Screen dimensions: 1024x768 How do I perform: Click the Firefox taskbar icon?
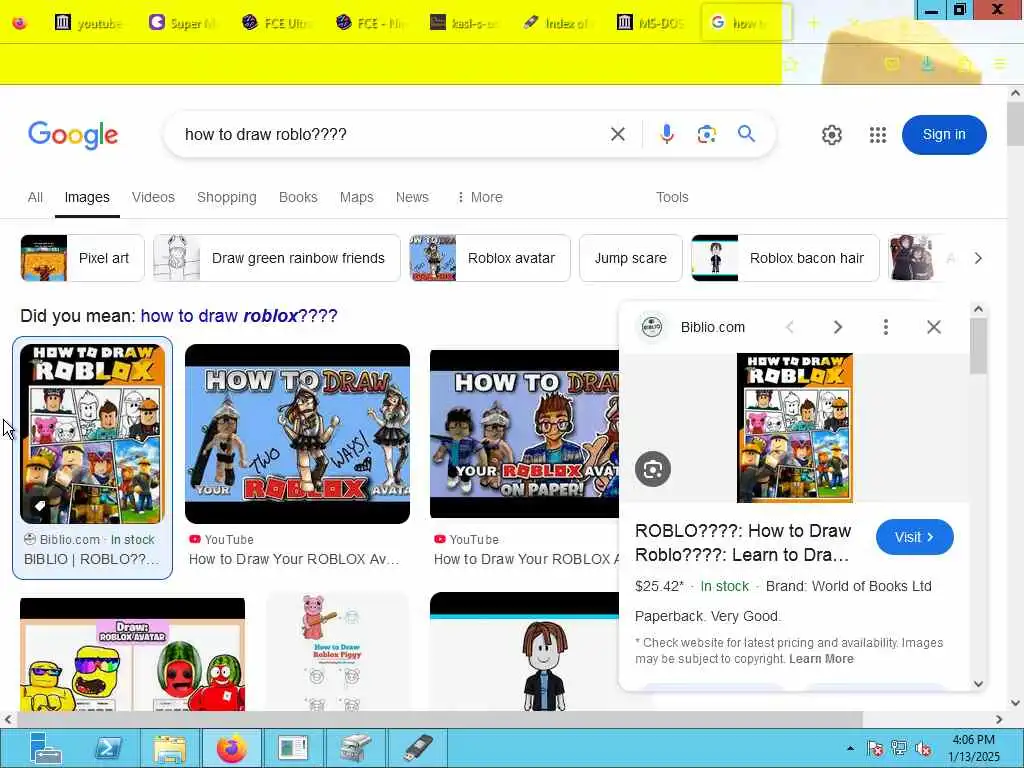tap(232, 748)
